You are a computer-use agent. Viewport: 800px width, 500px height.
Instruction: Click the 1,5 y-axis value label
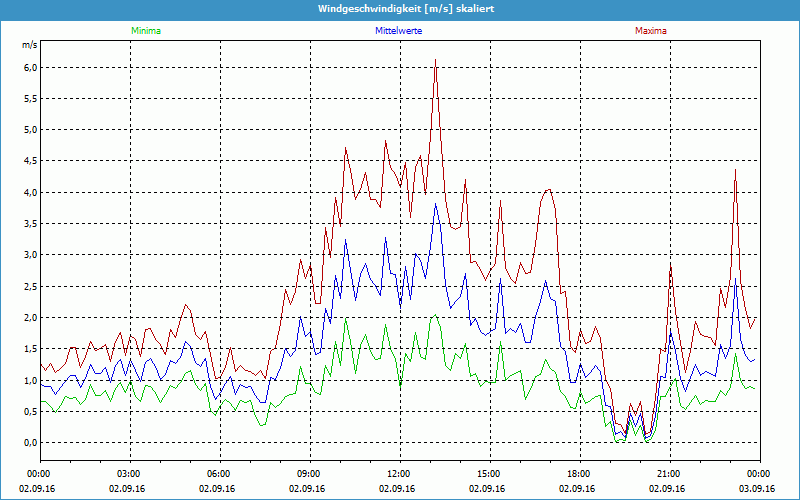coord(30,349)
